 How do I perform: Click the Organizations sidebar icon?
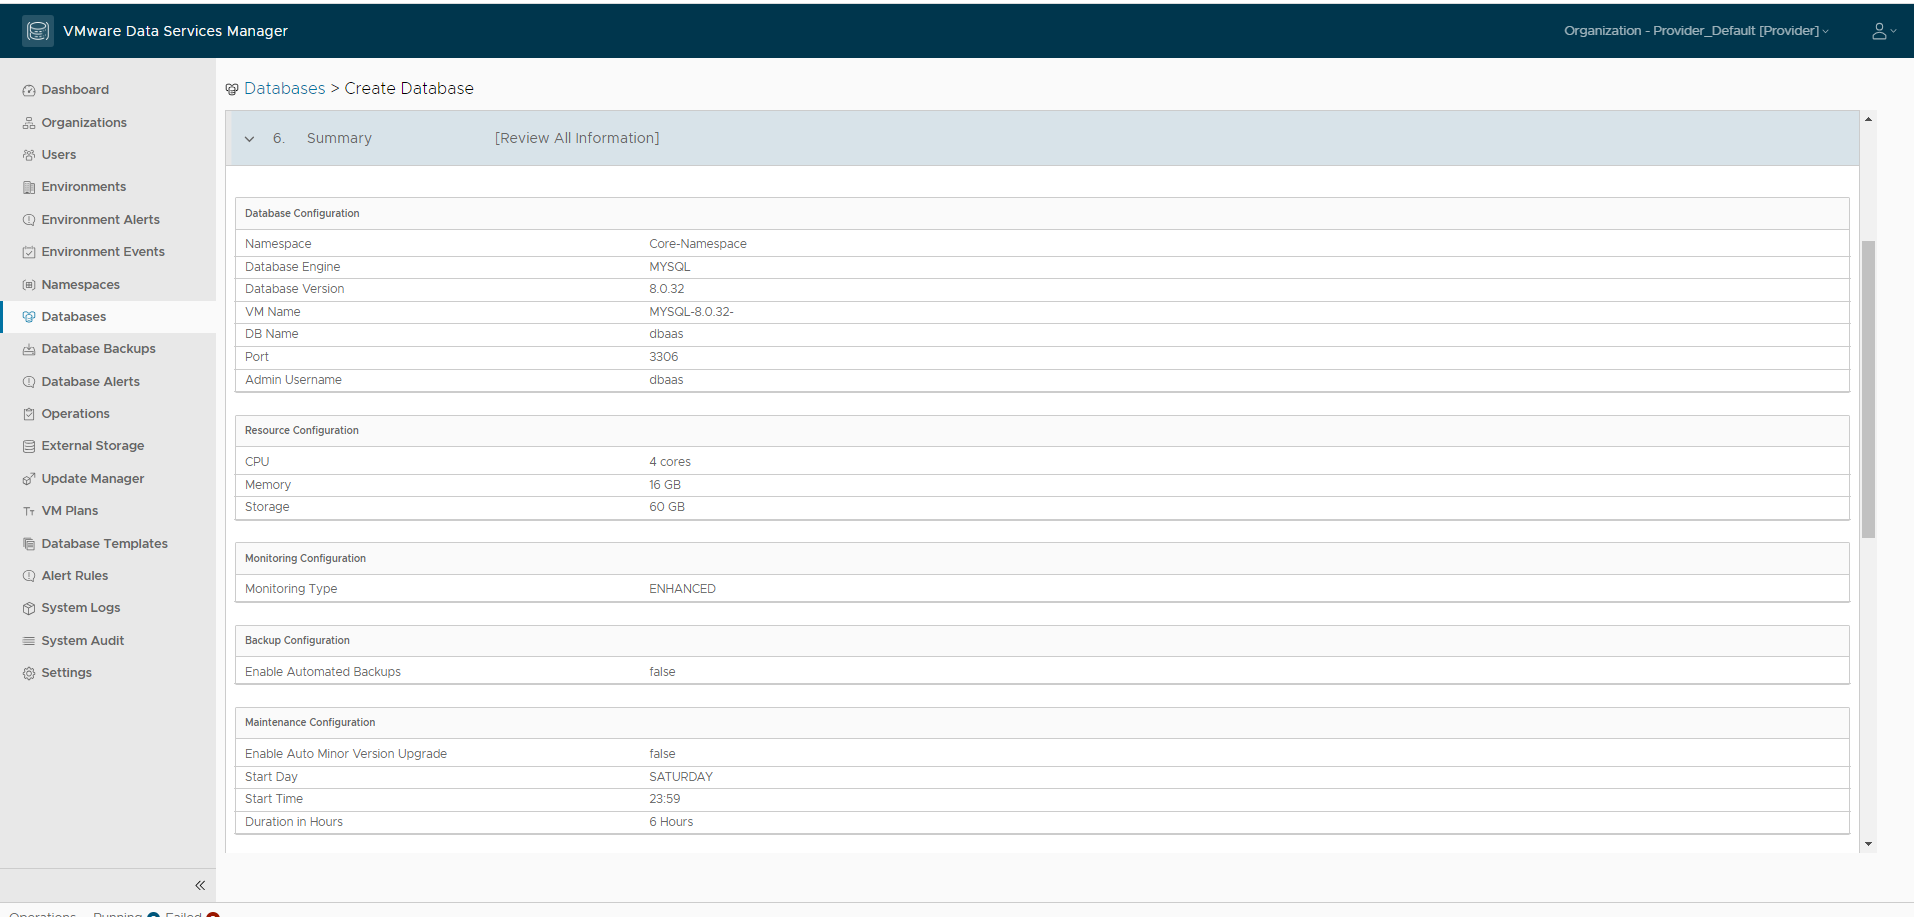tap(29, 123)
